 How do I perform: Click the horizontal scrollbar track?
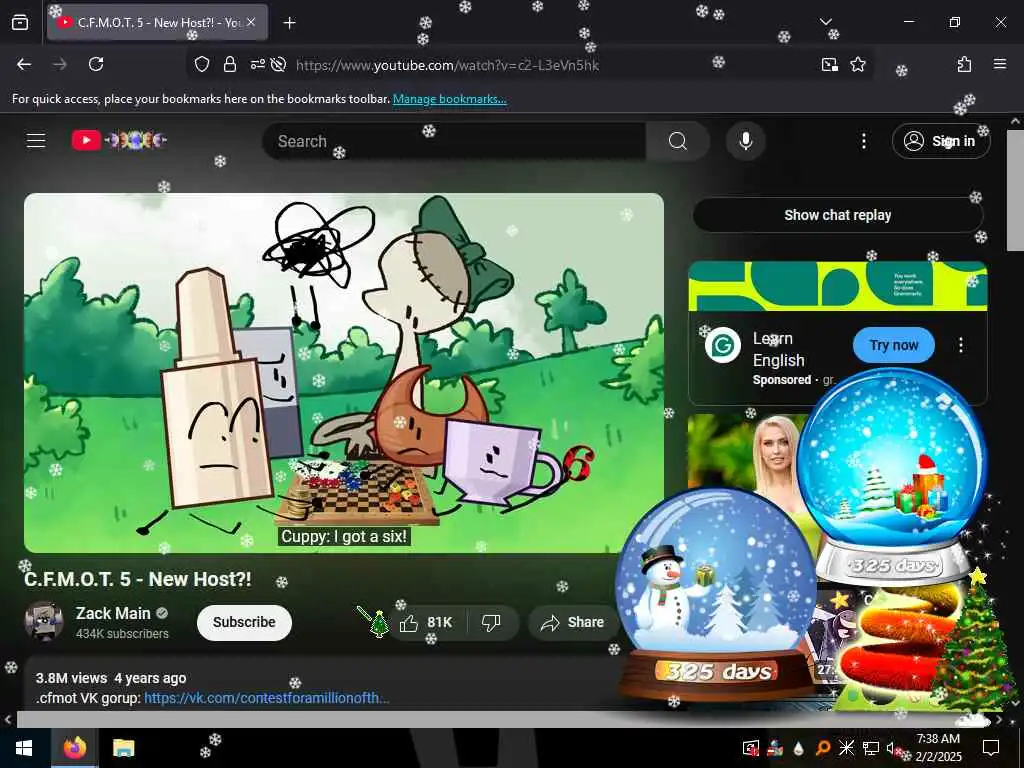pyautogui.click(x=503, y=720)
